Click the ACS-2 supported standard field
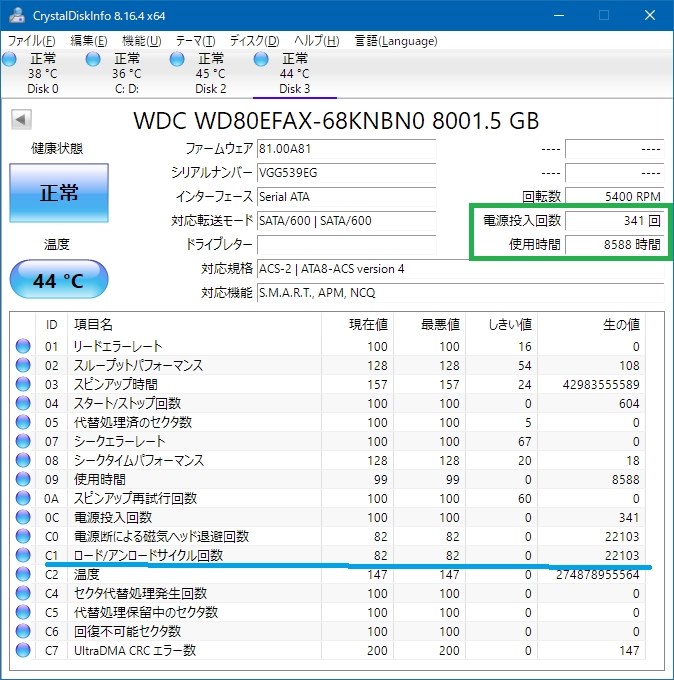Image resolution: width=674 pixels, height=680 pixels. [461, 269]
